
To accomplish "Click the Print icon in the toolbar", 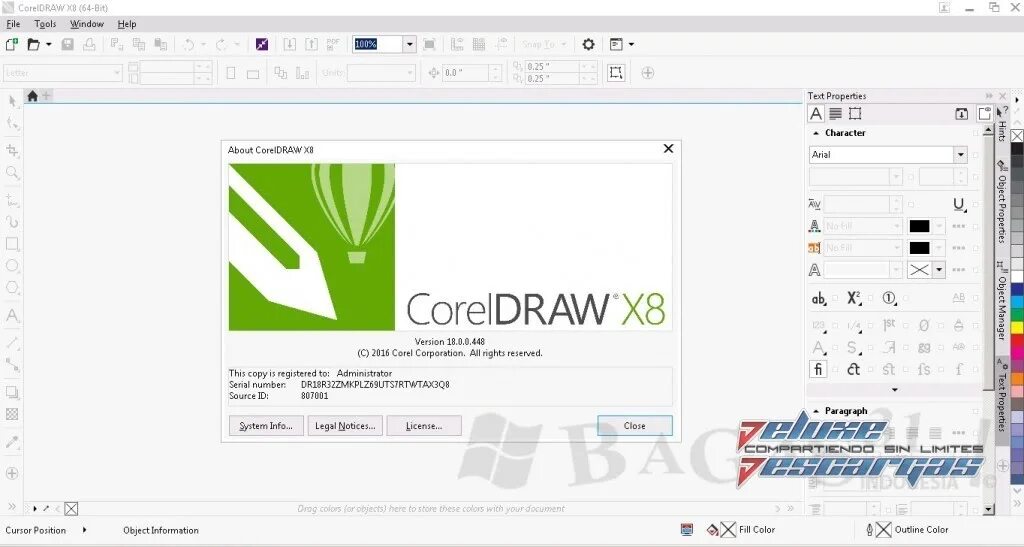I will 89,44.
